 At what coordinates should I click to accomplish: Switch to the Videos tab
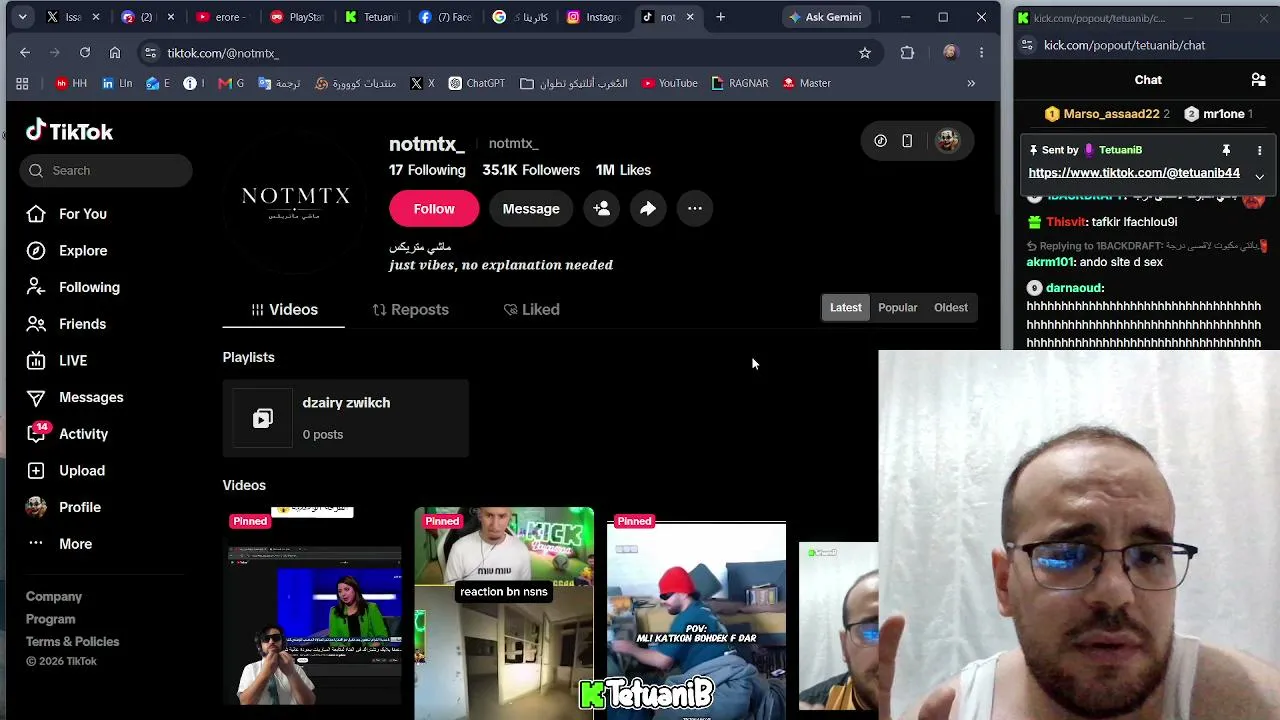click(x=284, y=310)
